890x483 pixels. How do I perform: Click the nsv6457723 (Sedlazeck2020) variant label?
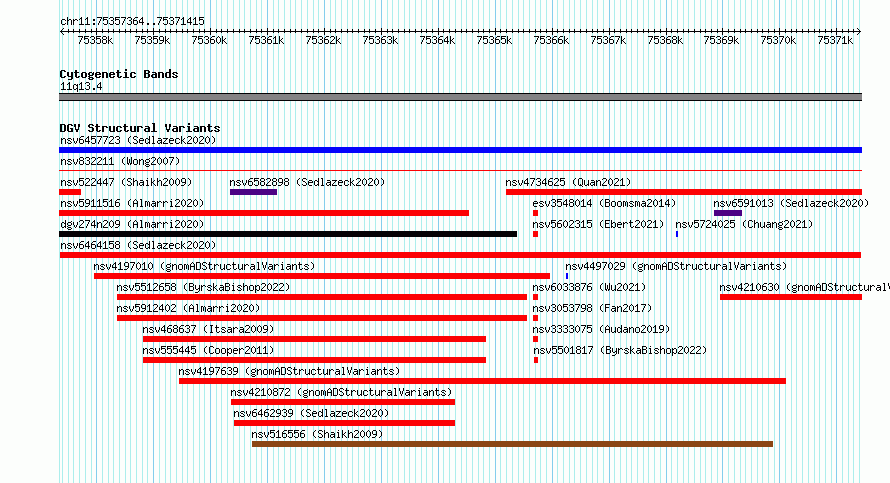click(138, 140)
